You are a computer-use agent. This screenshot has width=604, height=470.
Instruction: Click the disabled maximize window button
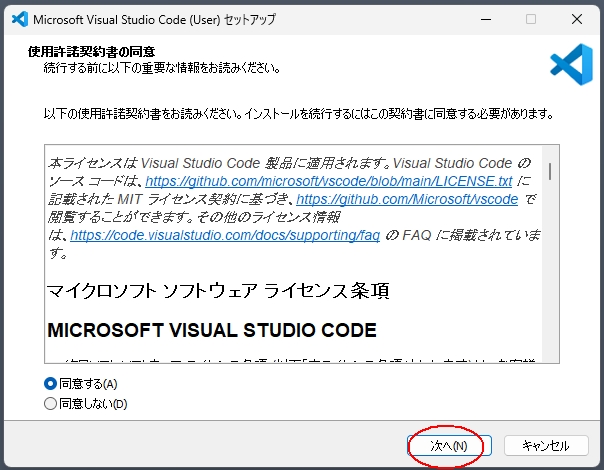pos(530,19)
